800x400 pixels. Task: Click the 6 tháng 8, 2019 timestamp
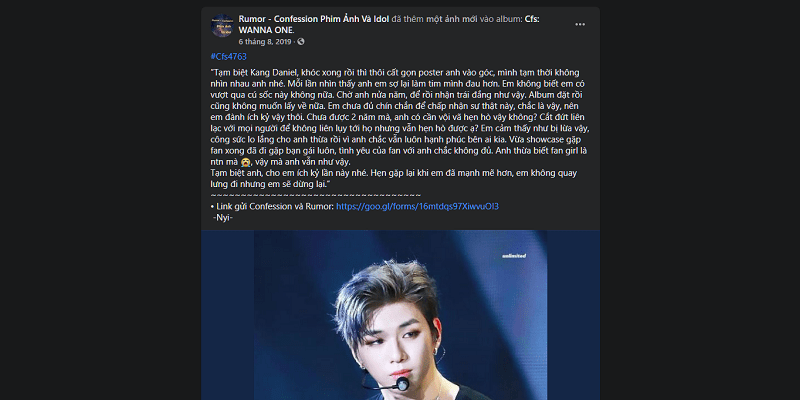[x=264, y=41]
